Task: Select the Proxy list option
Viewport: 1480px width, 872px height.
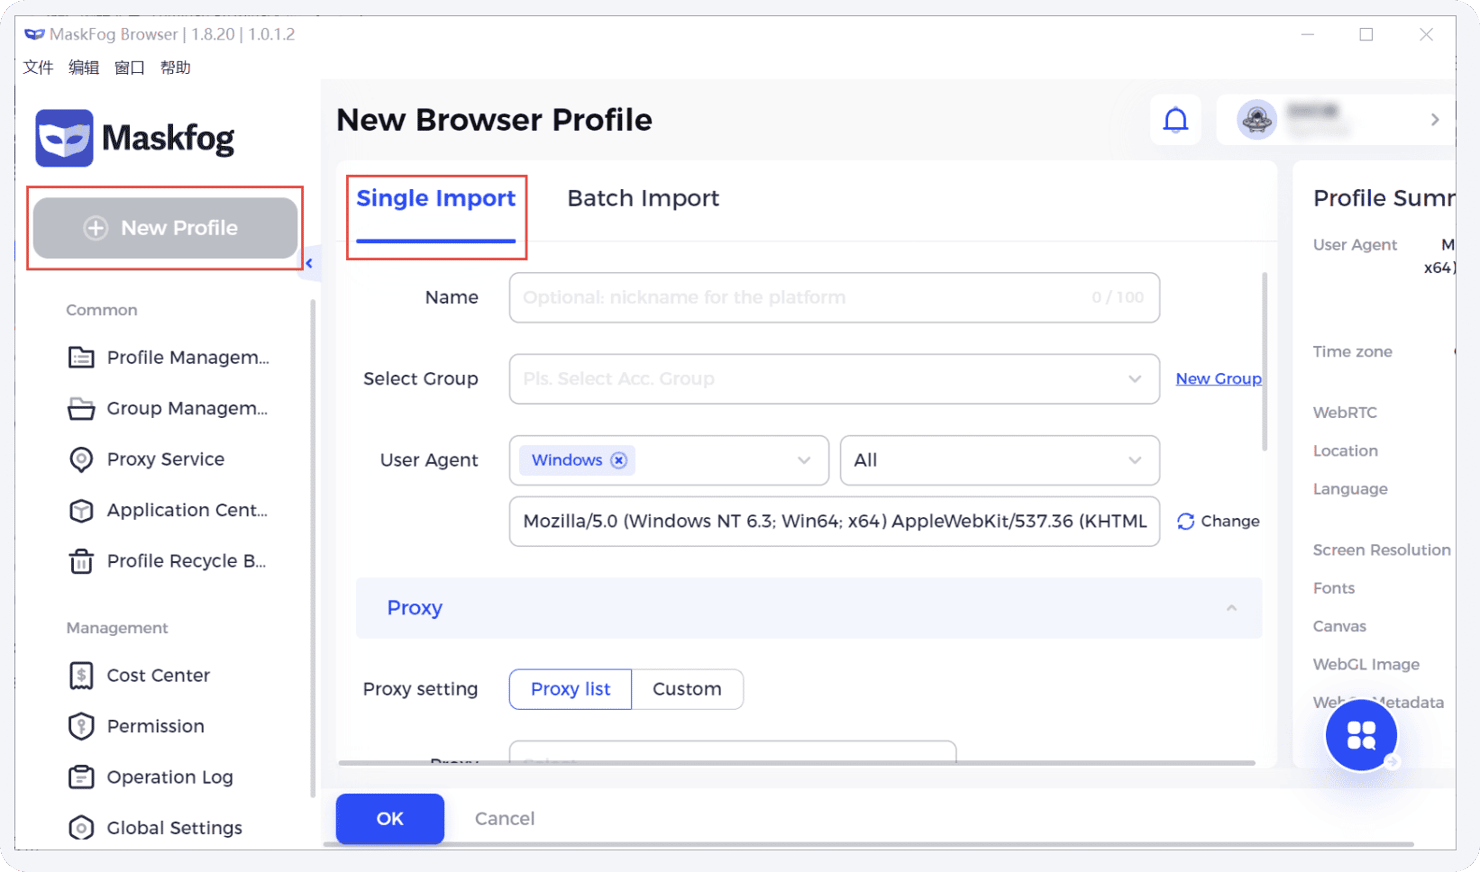Action: [570, 689]
